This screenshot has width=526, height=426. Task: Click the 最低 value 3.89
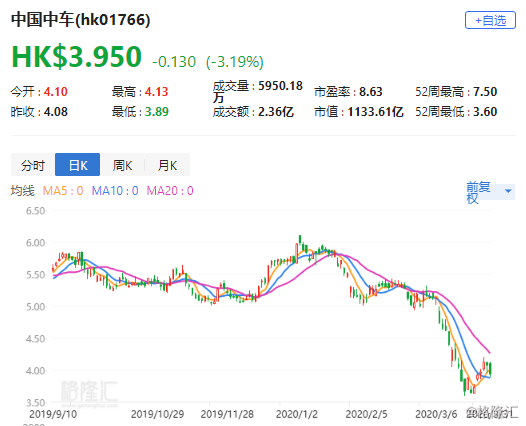[157, 112]
